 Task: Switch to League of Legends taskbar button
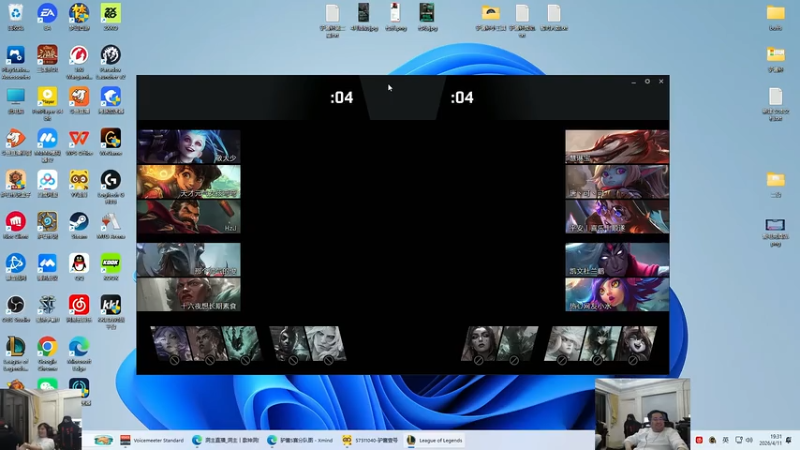435,440
